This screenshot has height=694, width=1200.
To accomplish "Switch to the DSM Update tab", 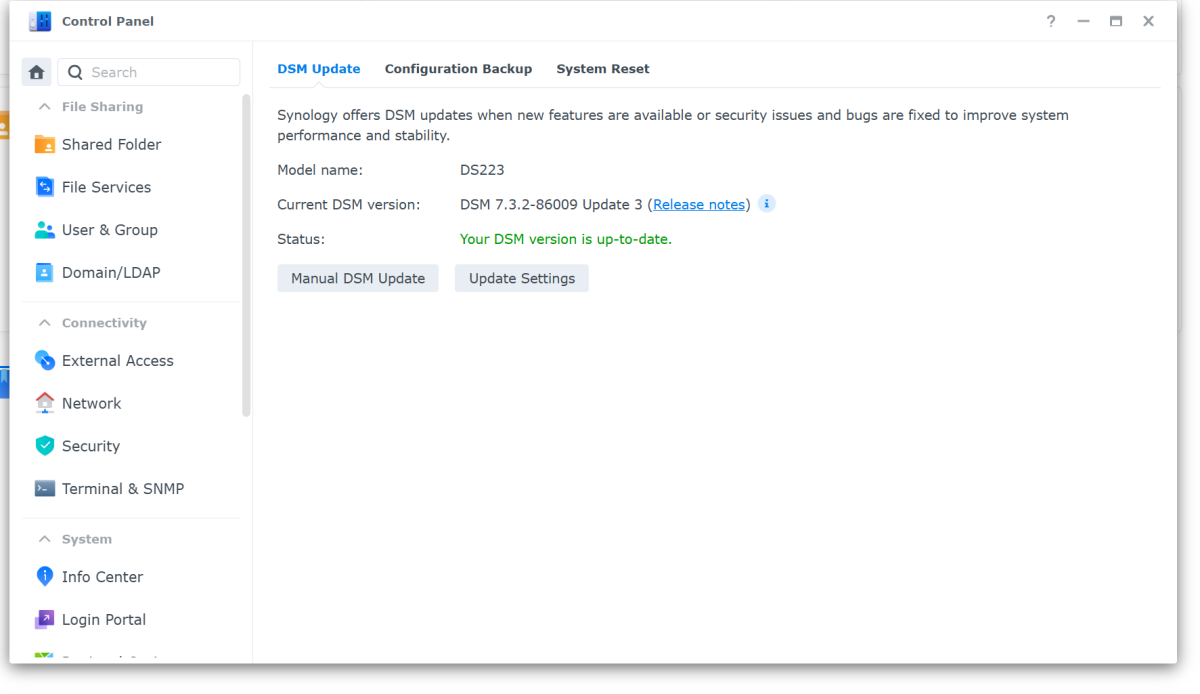I will (319, 69).
